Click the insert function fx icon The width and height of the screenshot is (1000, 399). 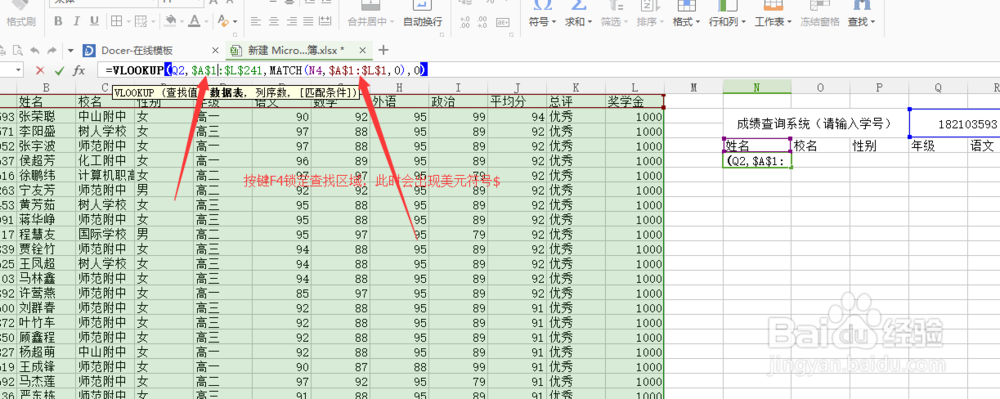[78, 70]
